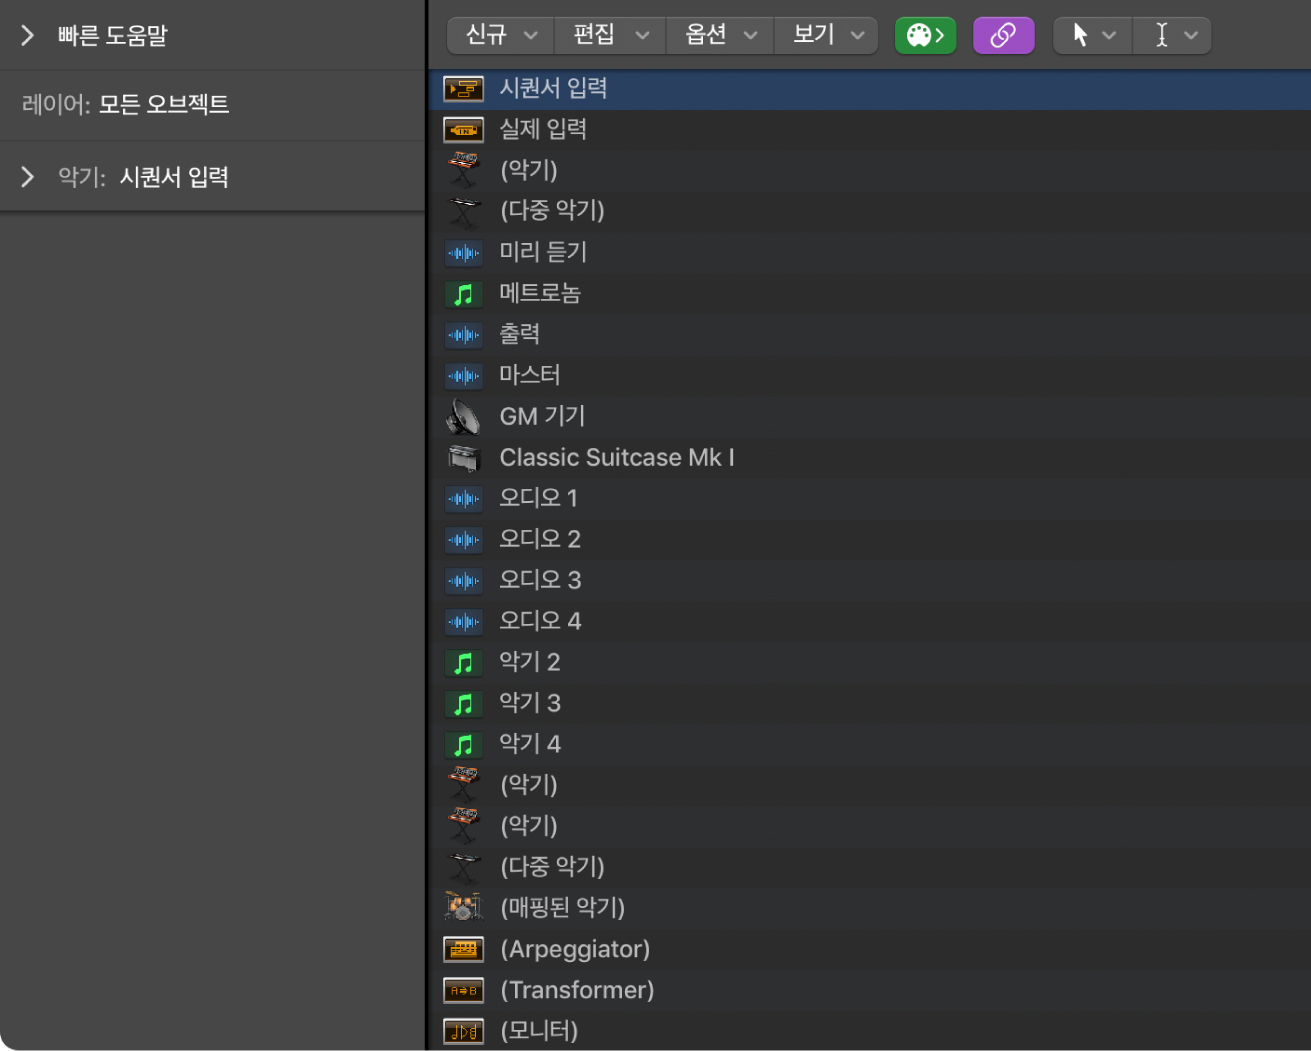Screen dimensions: 1311x1051
Task: Click the 미리 듣기 waveform icon
Action: [x=463, y=253]
